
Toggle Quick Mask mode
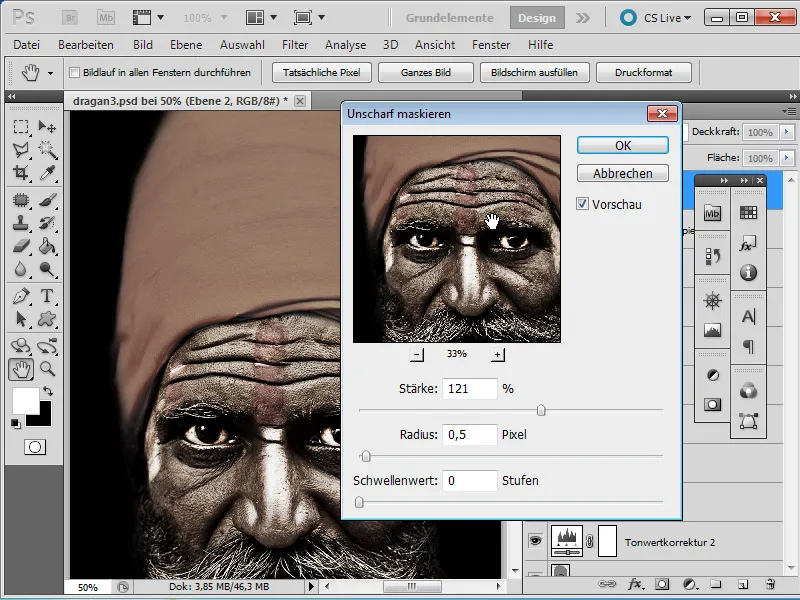point(35,447)
